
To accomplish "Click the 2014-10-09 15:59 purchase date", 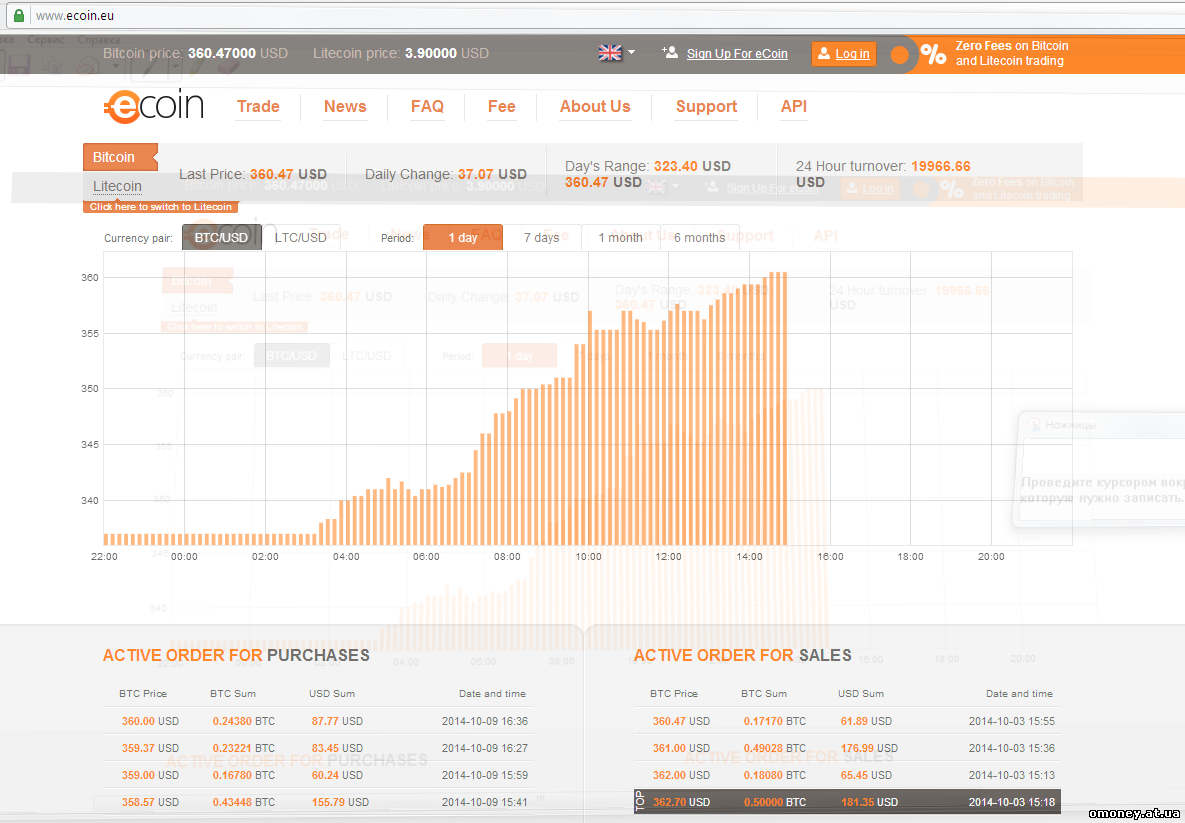I will pos(485,775).
